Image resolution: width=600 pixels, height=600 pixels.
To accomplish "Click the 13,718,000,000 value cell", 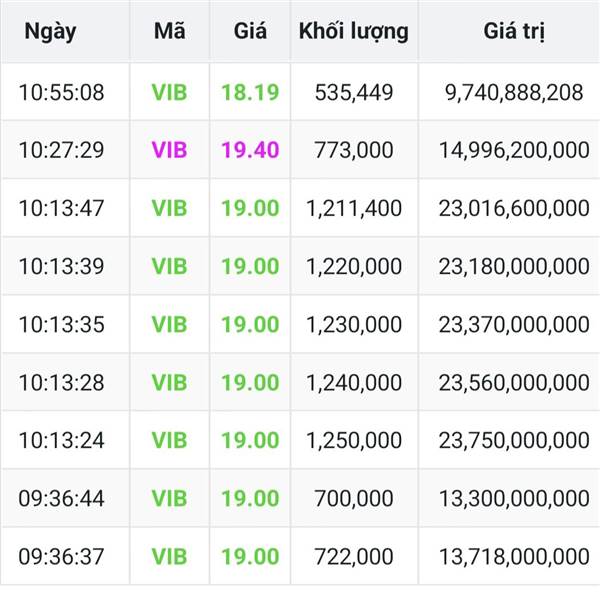I will 513,556.
